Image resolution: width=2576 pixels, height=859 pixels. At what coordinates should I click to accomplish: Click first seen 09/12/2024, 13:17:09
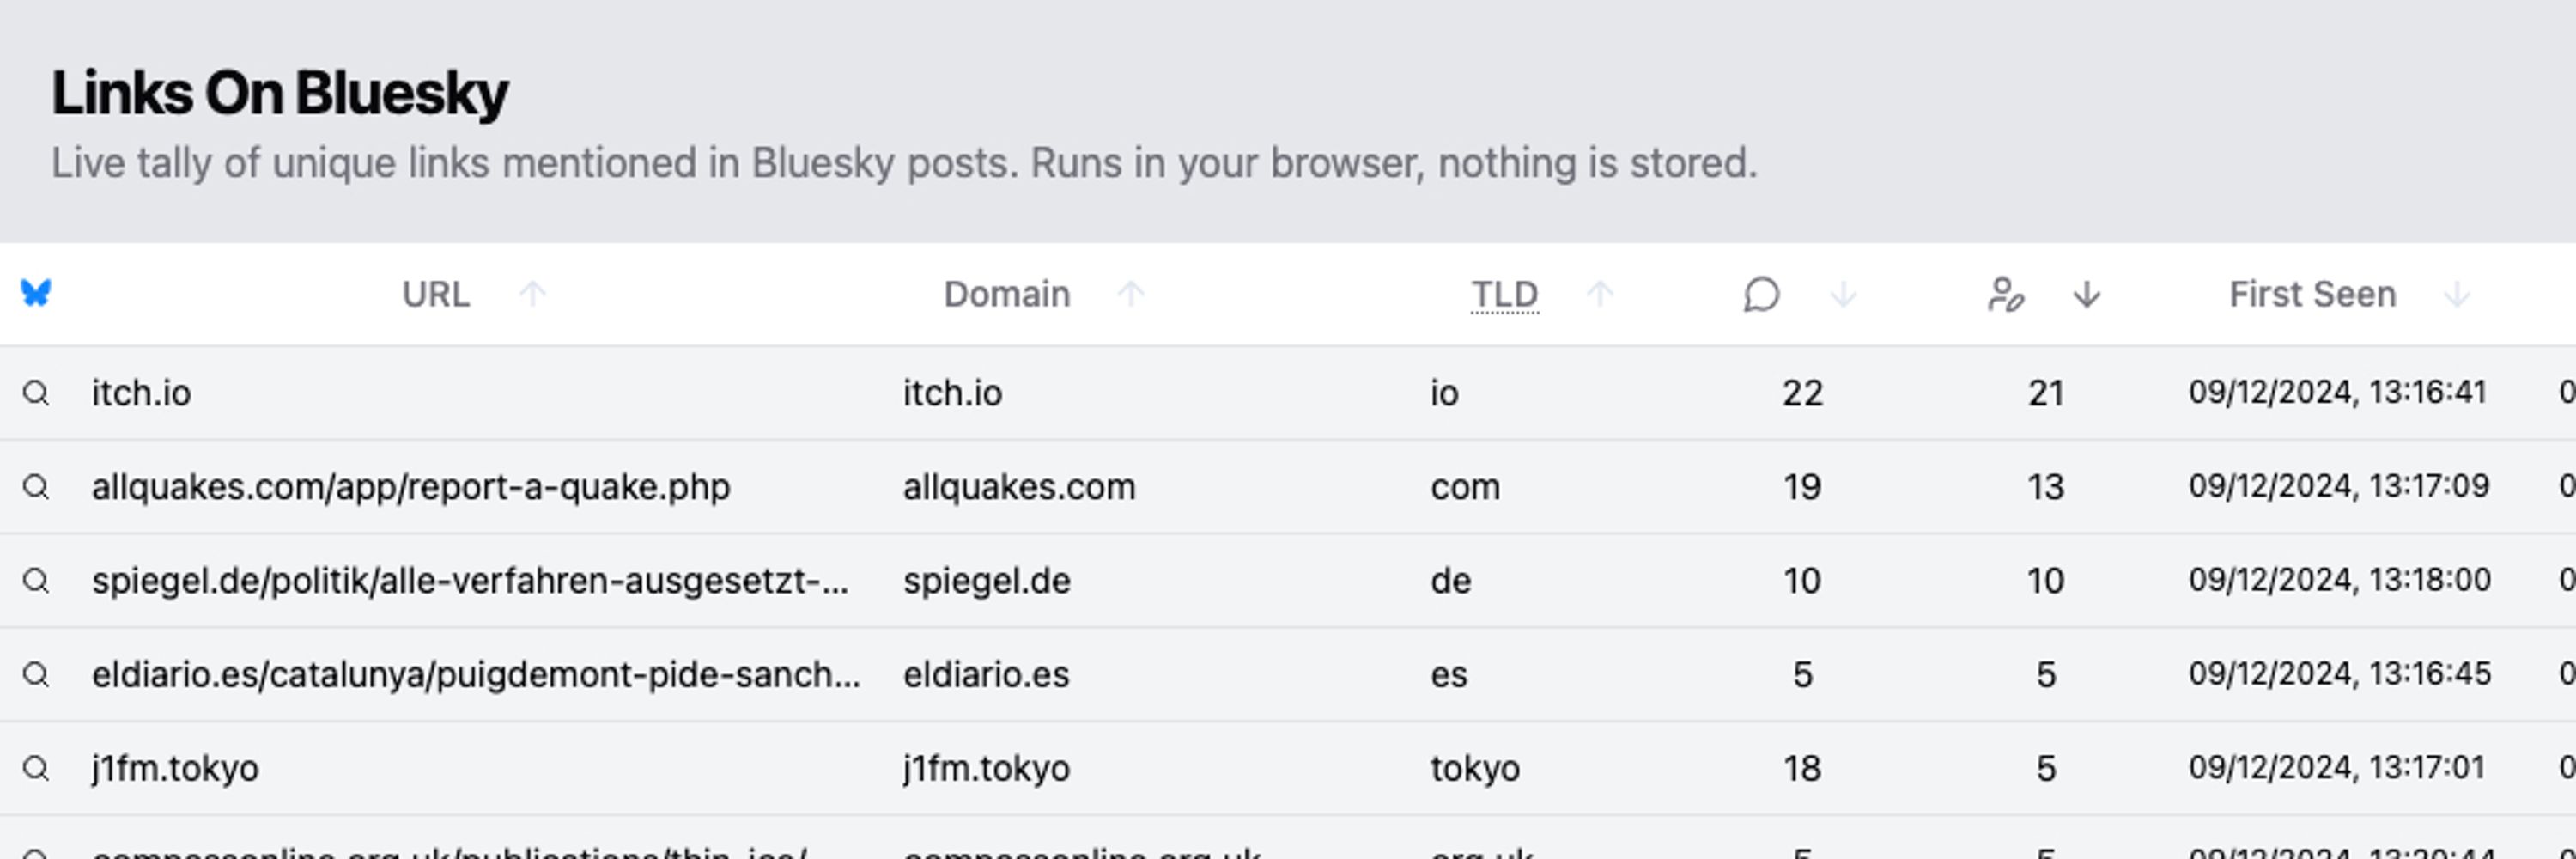[x=2339, y=486]
